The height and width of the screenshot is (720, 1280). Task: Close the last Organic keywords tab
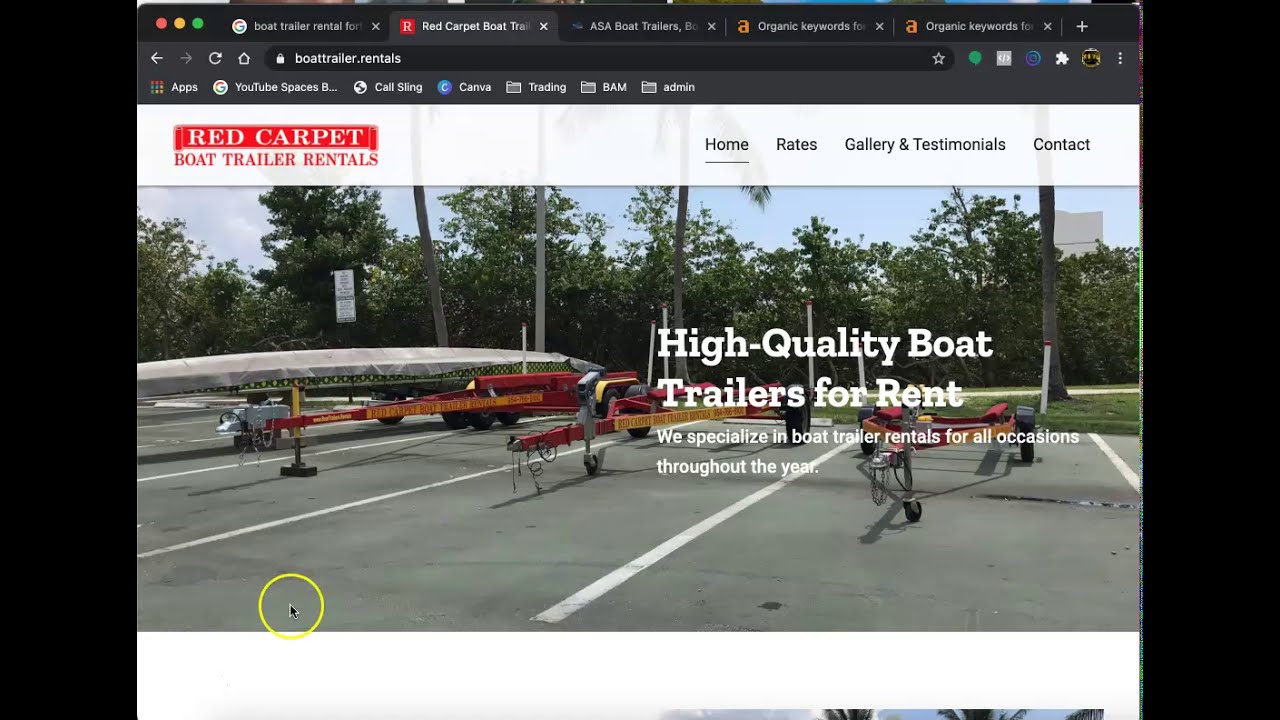tap(1048, 26)
